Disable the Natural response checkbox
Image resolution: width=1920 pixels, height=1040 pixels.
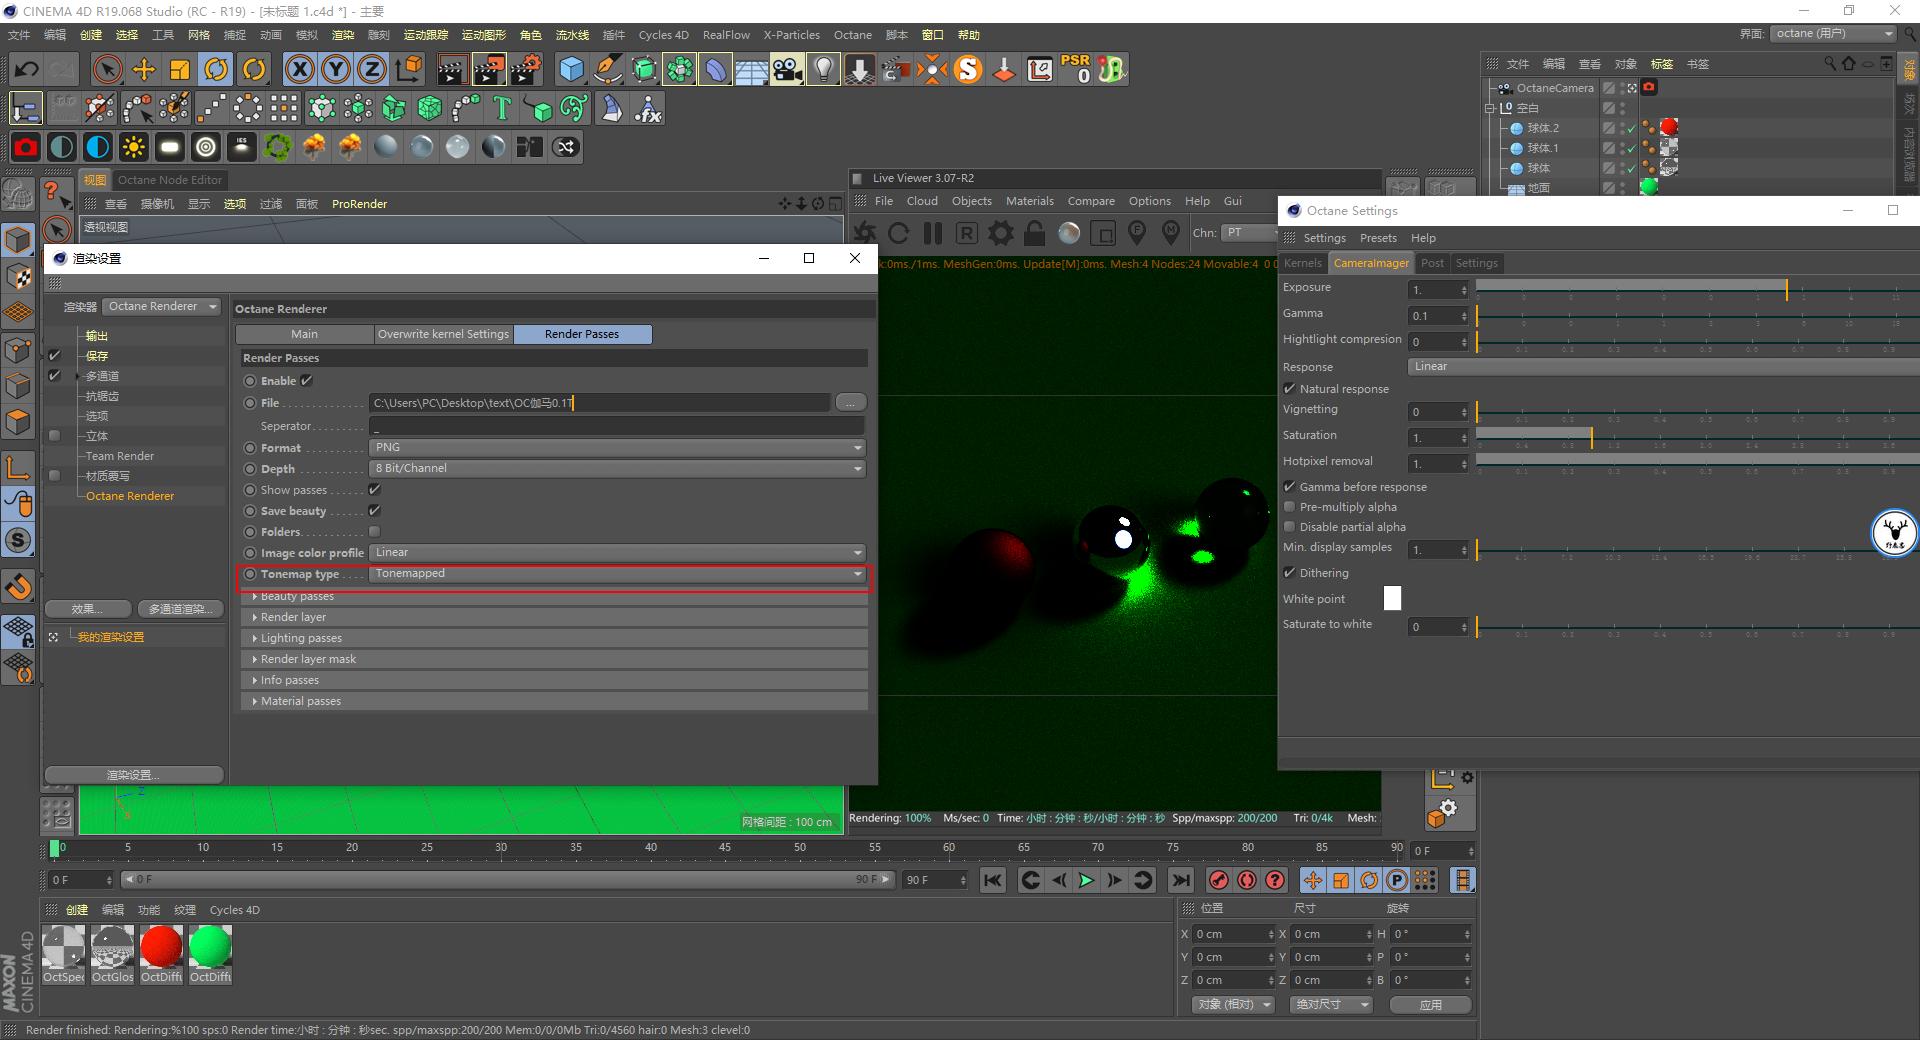pos(1290,389)
